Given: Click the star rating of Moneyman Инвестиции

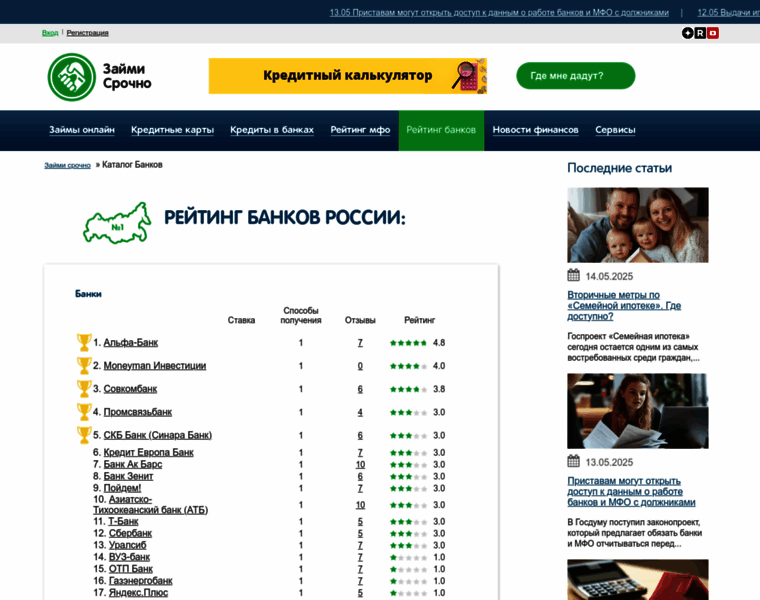Looking at the screenshot, I should coord(408,366).
